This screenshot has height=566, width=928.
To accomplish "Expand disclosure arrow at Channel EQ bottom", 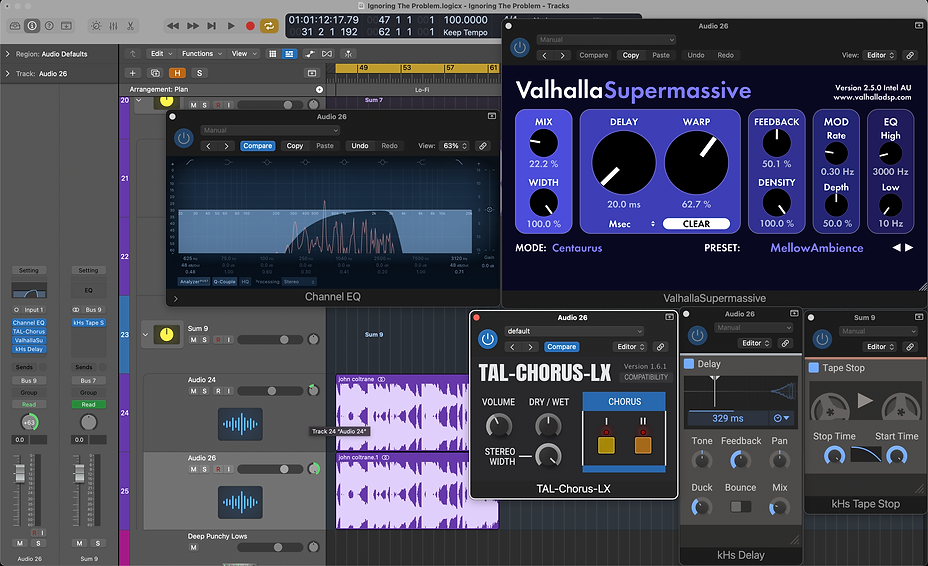I will coord(176,298).
